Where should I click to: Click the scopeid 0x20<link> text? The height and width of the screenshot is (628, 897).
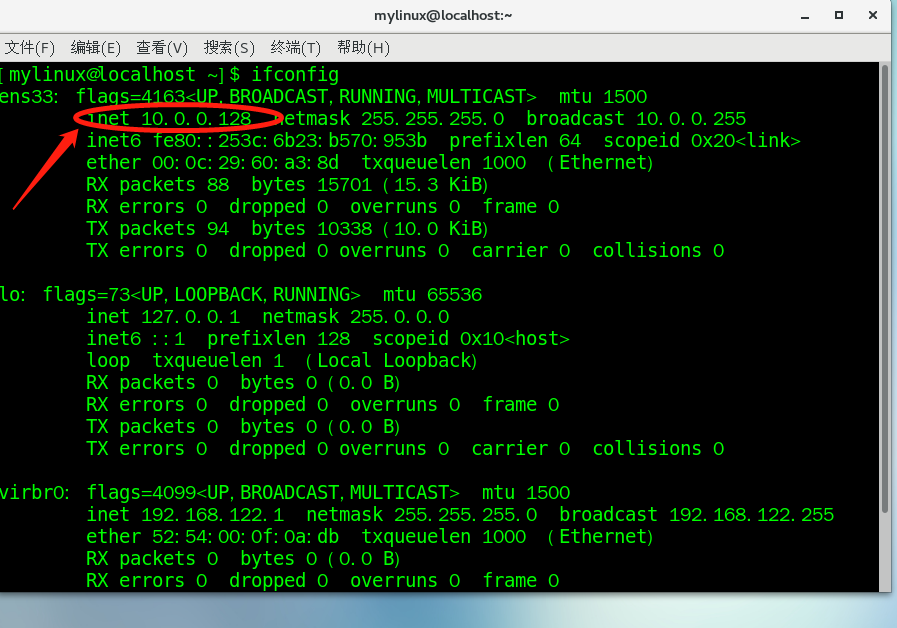click(702, 141)
